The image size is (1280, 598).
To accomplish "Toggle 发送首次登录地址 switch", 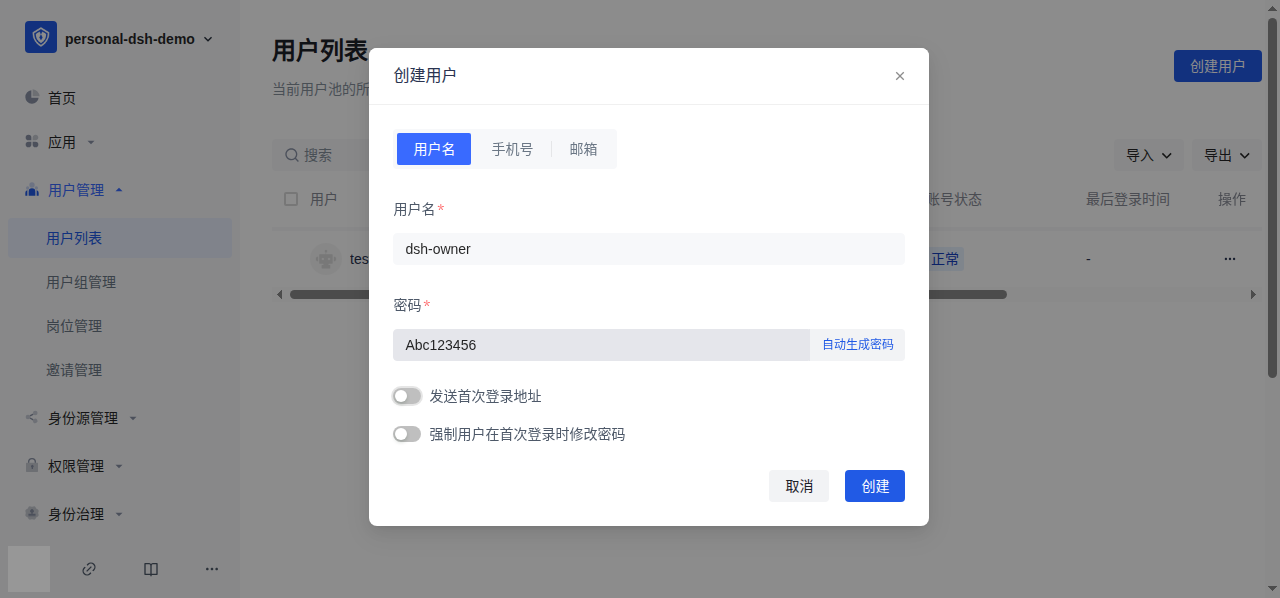I will (x=407, y=396).
